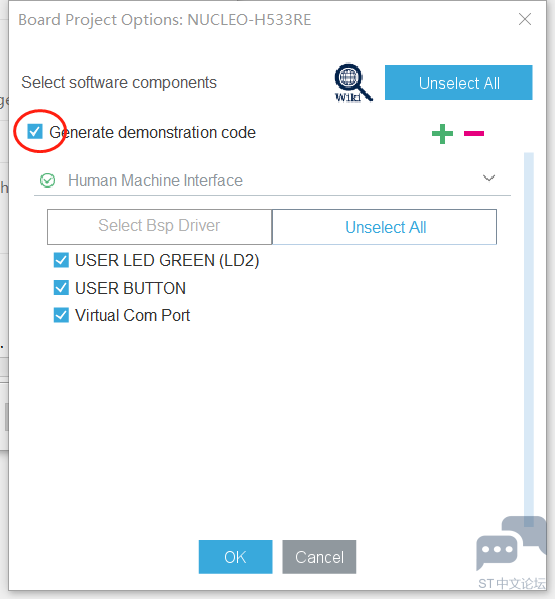Click the pink minus collapse-all icon
Screen dimensions: 555x599
(x=474, y=133)
